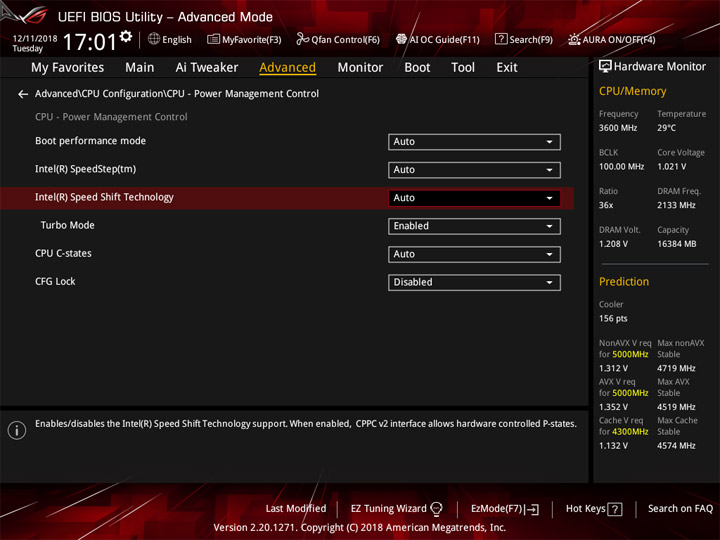This screenshot has width=720, height=540.
Task: Click the globe language icon
Action: tap(154, 39)
